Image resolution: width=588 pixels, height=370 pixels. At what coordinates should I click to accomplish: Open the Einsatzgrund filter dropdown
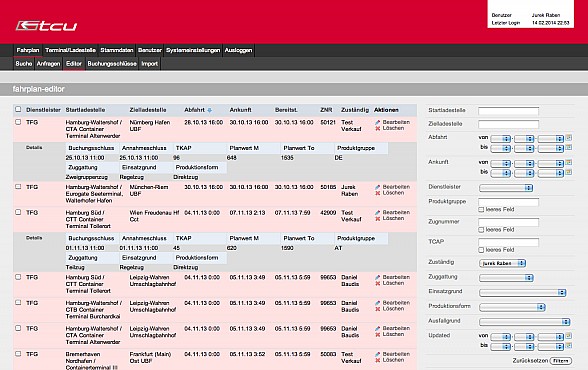(x=522, y=292)
